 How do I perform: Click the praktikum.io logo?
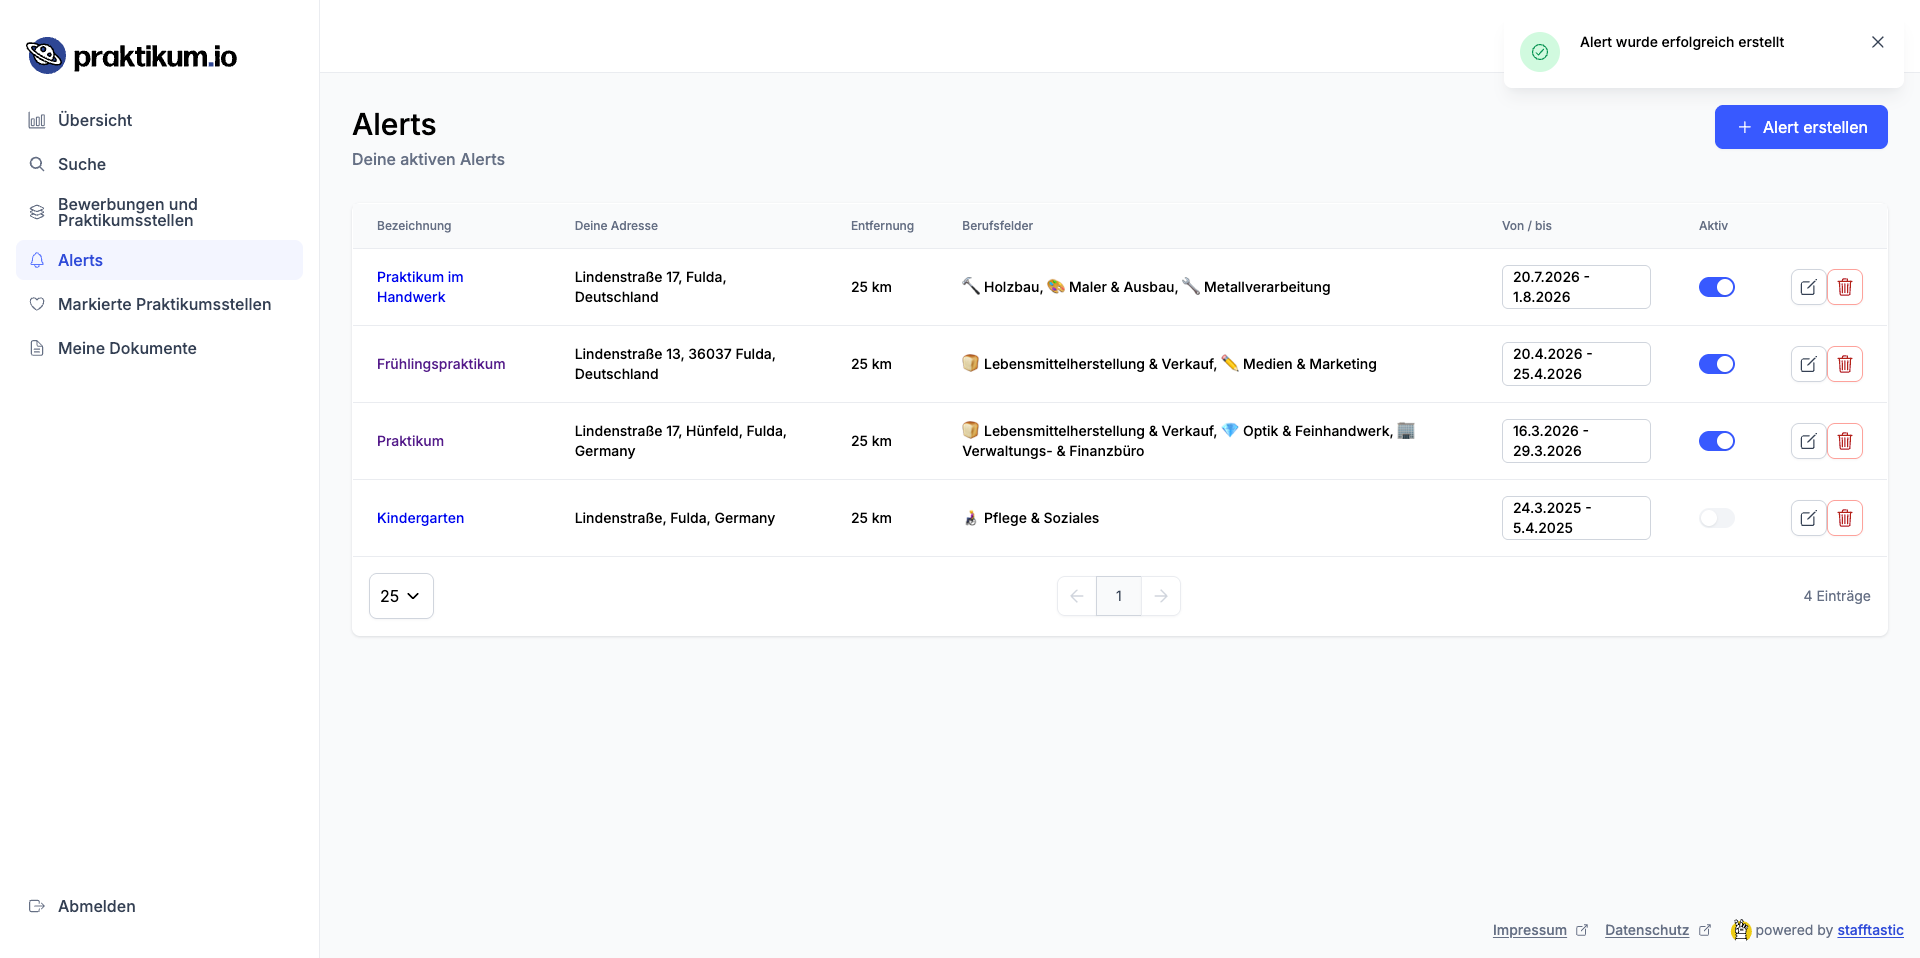coord(131,56)
